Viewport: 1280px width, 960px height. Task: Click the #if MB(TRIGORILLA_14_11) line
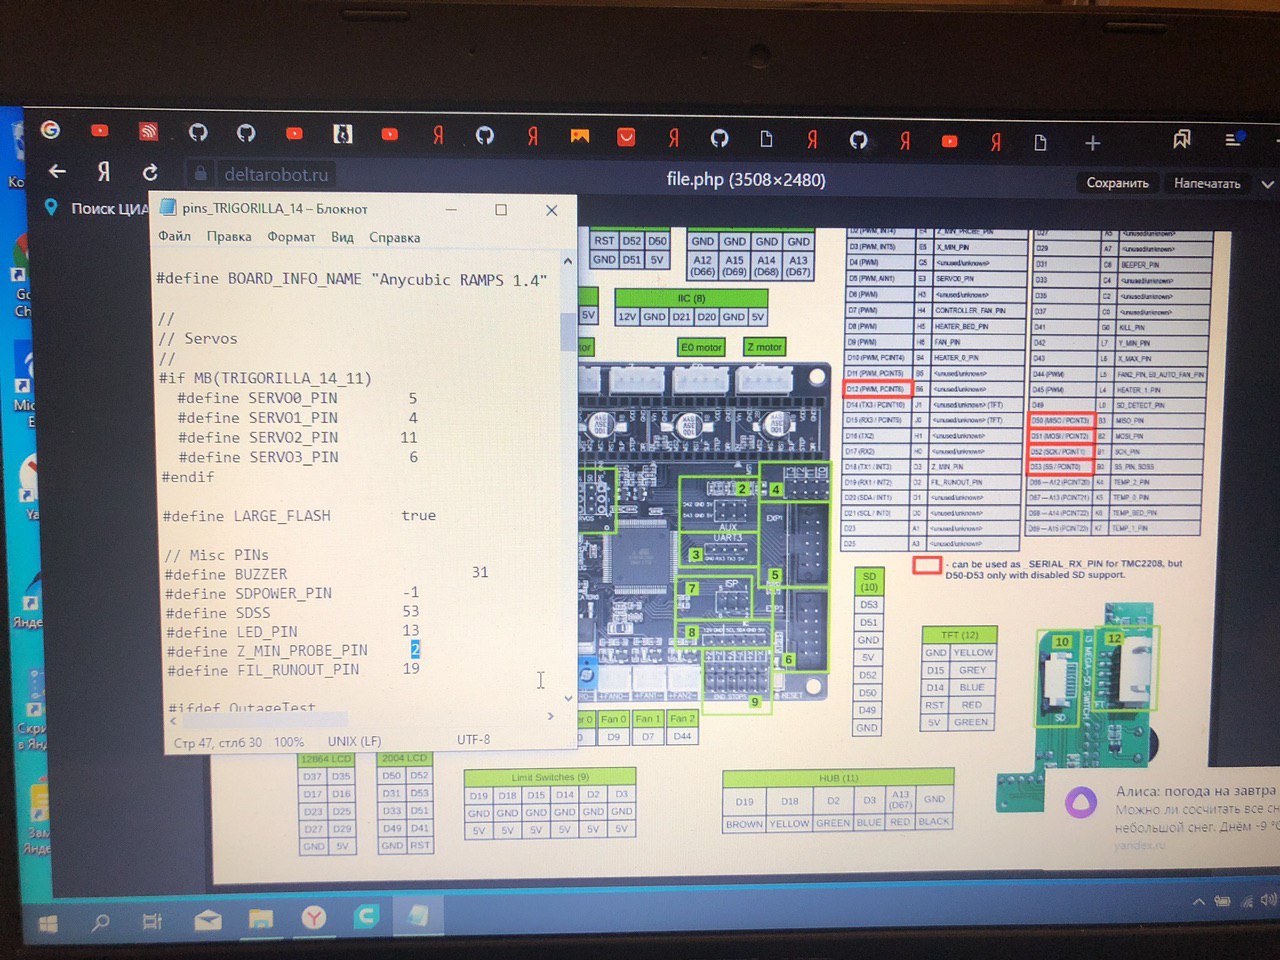pos(265,378)
